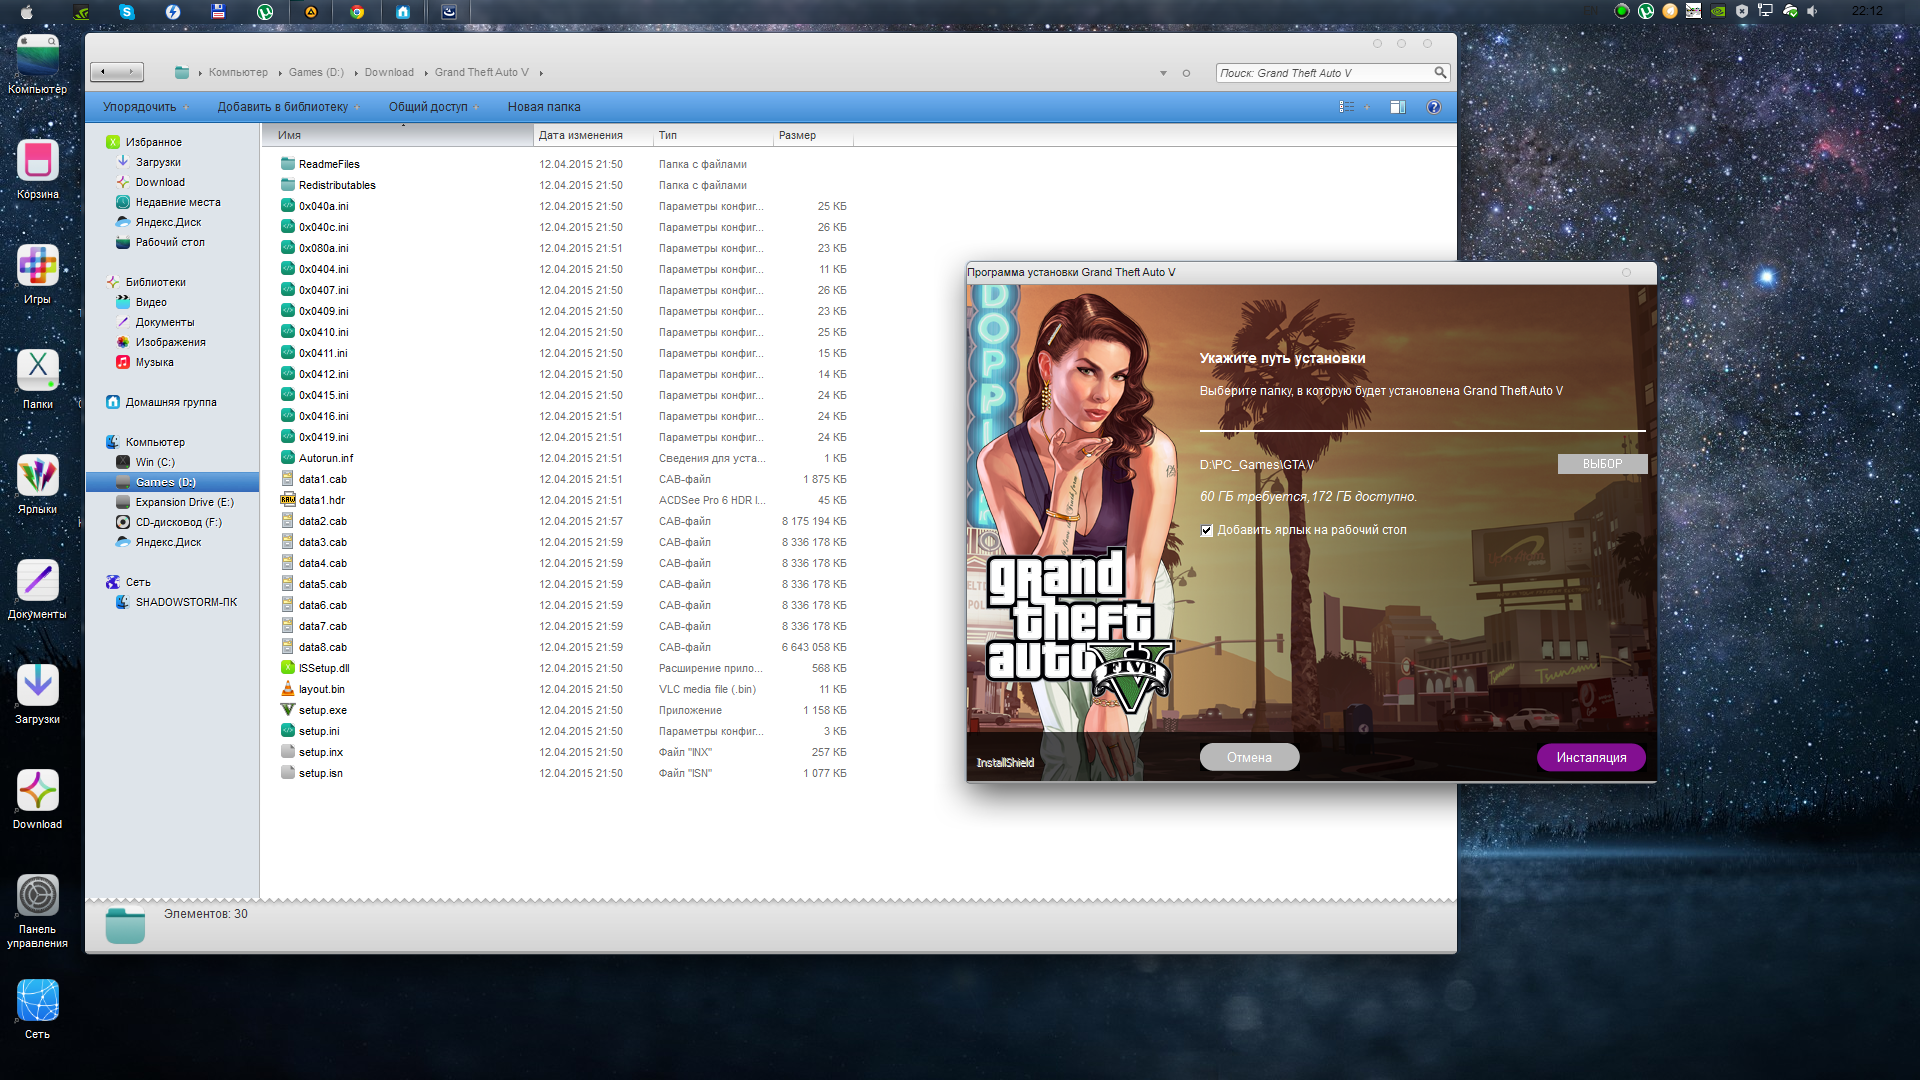Click Download in the breadcrumb path
Image resolution: width=1920 pixels, height=1080 pixels.
(x=389, y=72)
